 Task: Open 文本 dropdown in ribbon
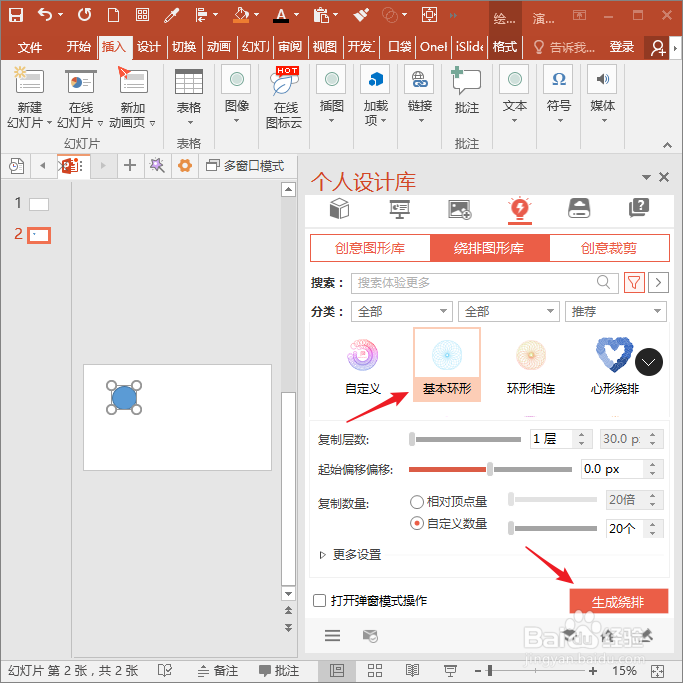(514, 121)
